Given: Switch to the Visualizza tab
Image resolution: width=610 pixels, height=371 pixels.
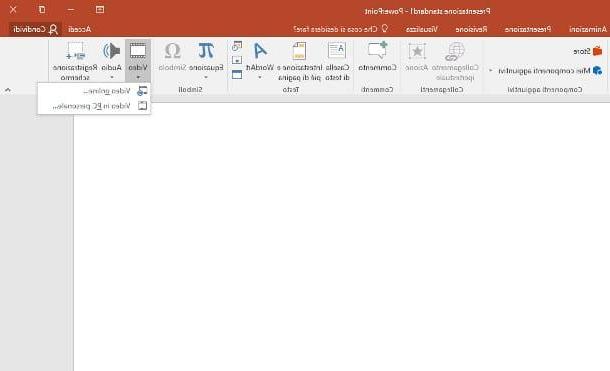Looking at the screenshot, I should (x=422, y=29).
